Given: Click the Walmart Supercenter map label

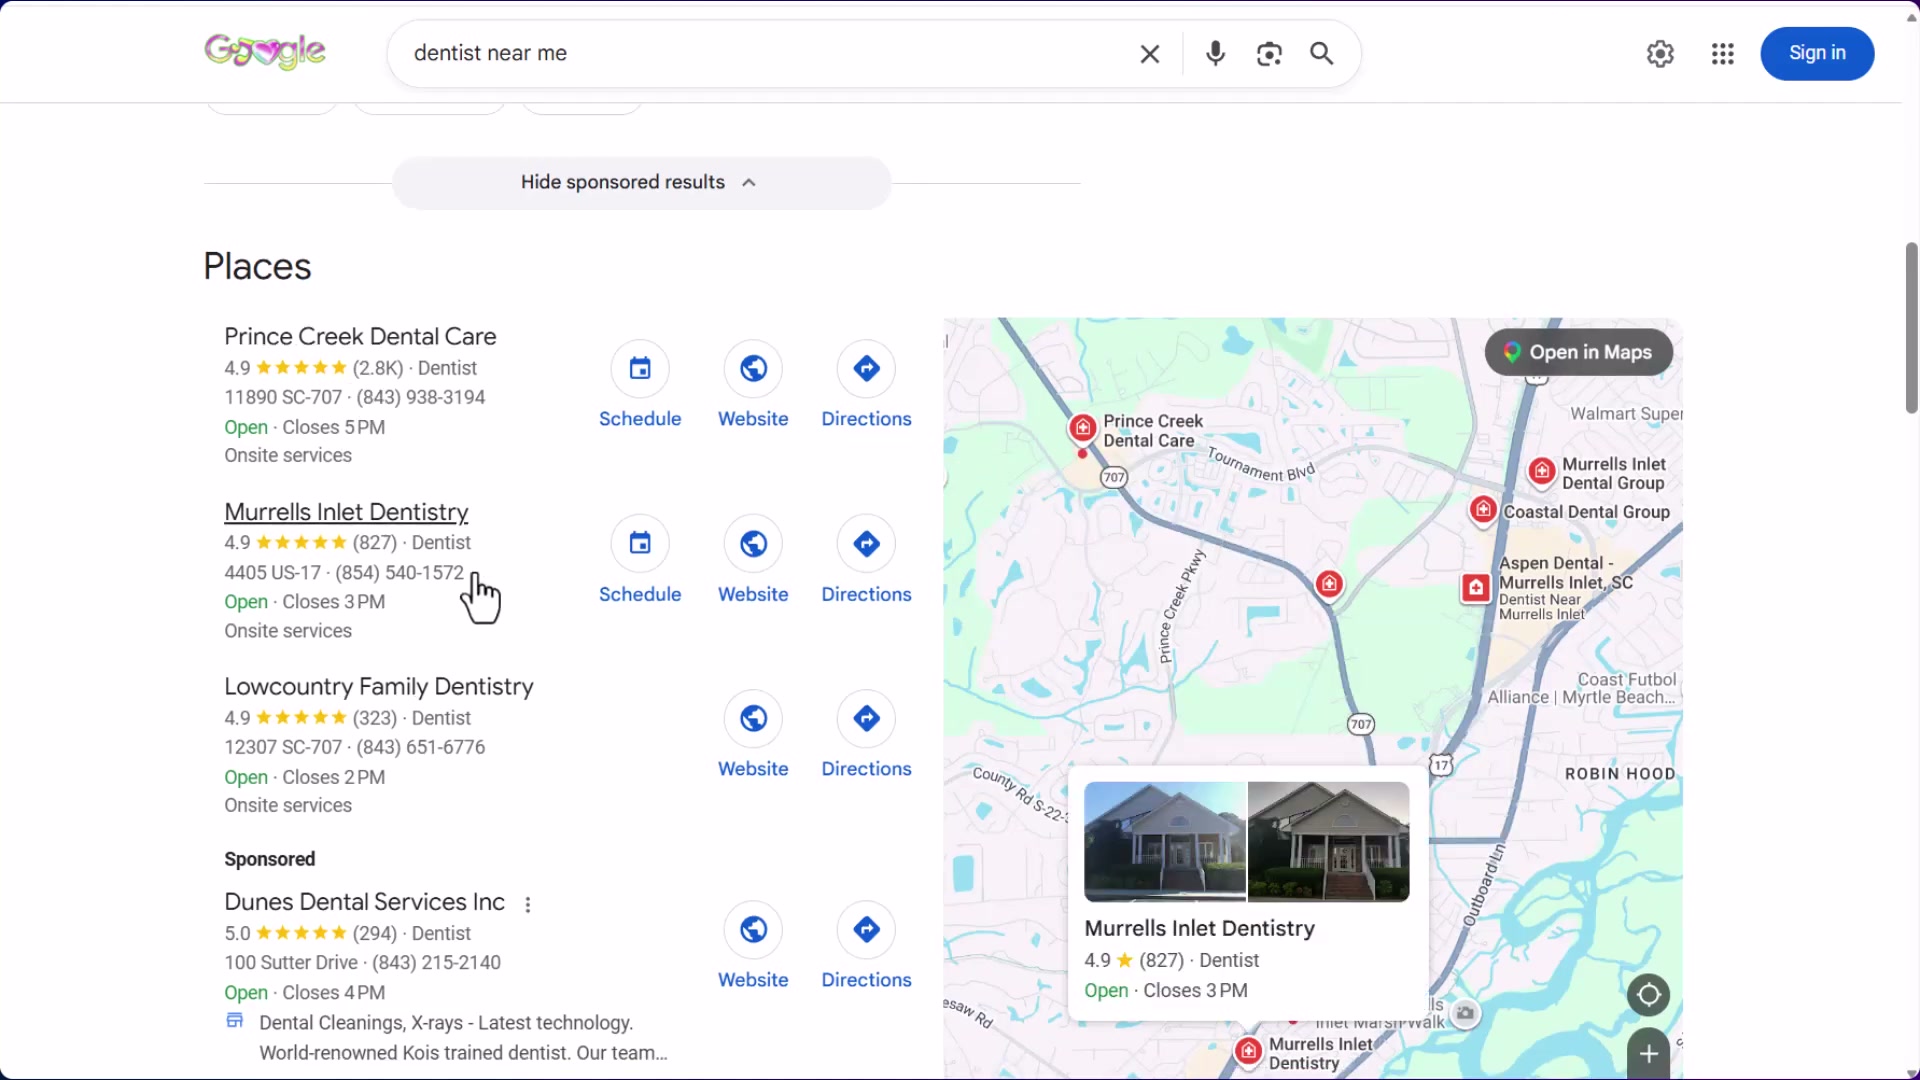Looking at the screenshot, I should point(1626,414).
